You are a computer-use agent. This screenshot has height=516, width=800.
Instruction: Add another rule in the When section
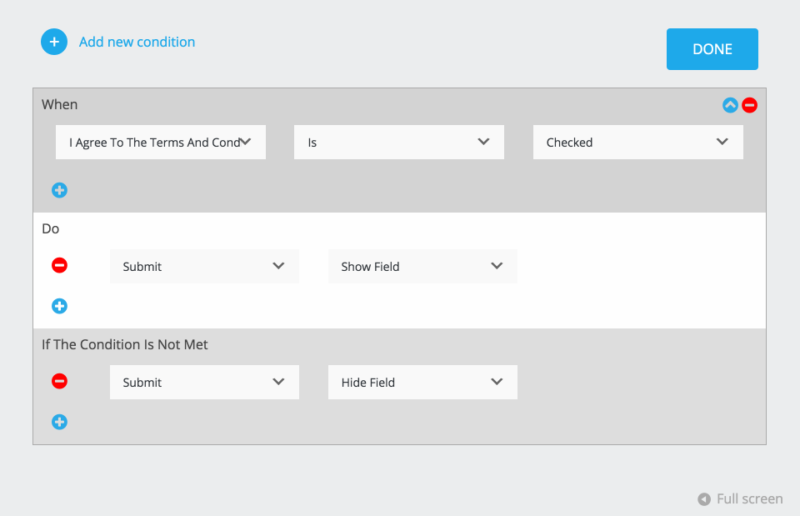point(59,190)
